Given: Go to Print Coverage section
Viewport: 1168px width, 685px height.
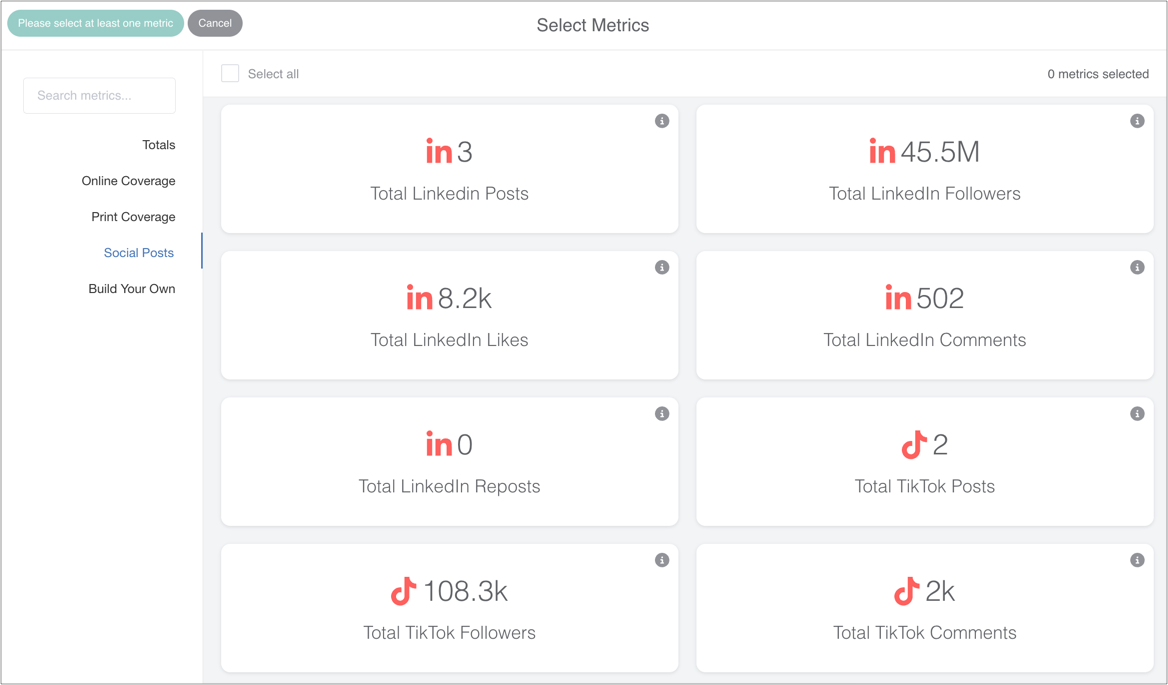Looking at the screenshot, I should [x=133, y=217].
